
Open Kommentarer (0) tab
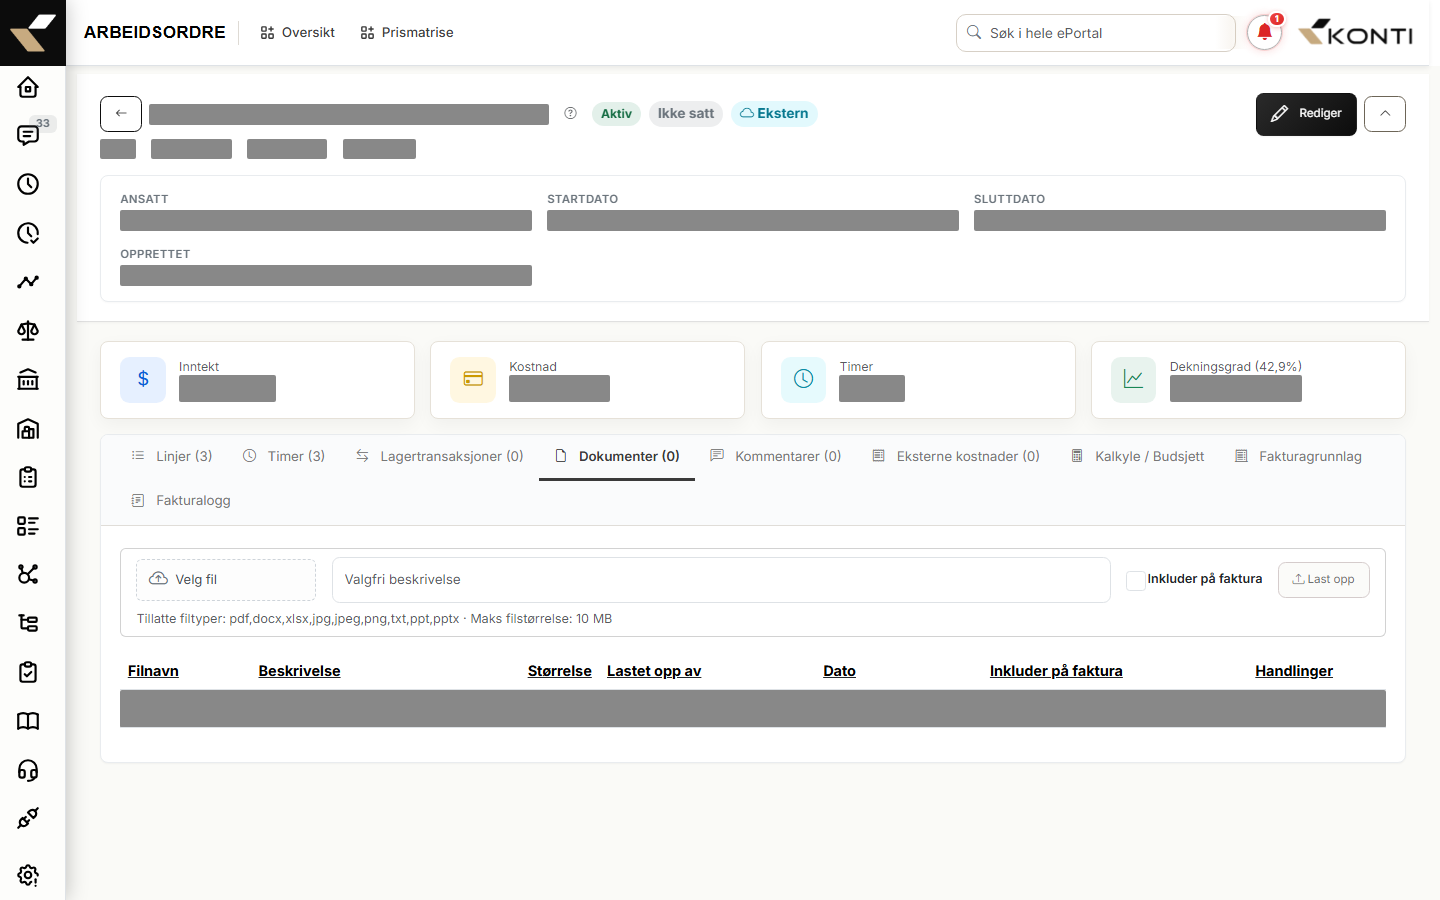776,456
